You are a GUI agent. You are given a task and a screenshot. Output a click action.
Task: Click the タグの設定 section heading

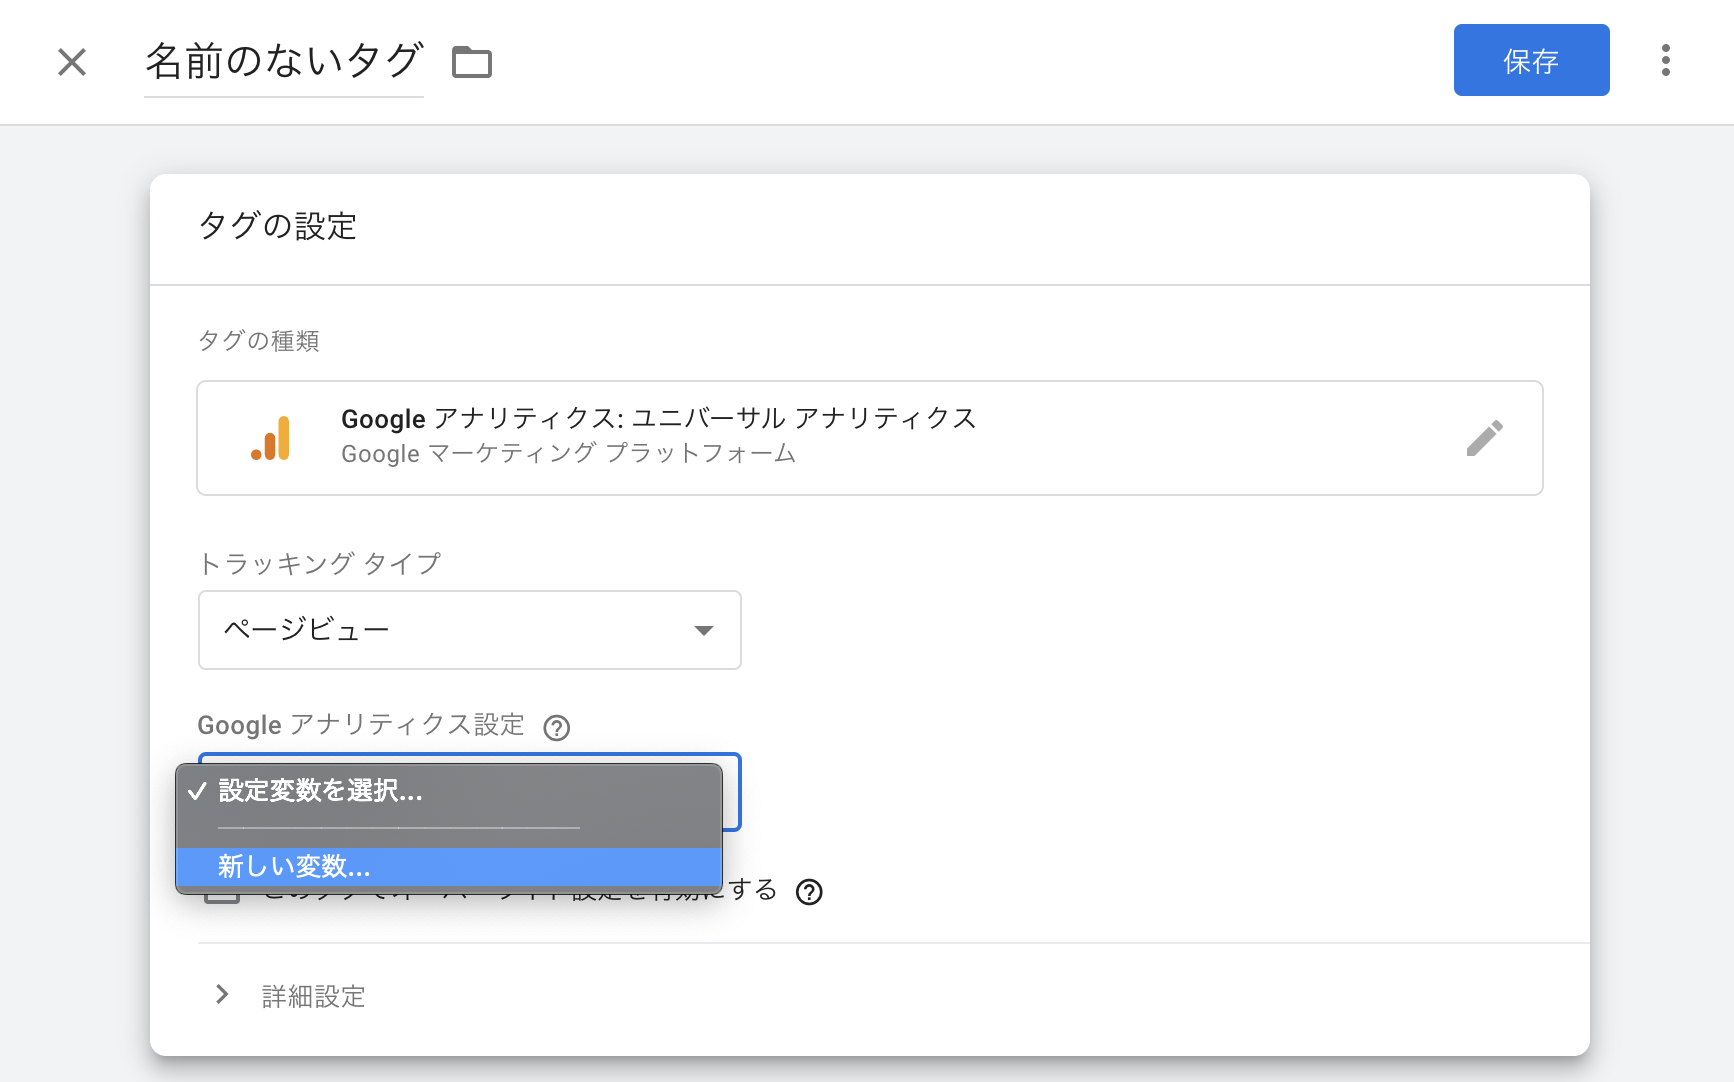click(278, 226)
